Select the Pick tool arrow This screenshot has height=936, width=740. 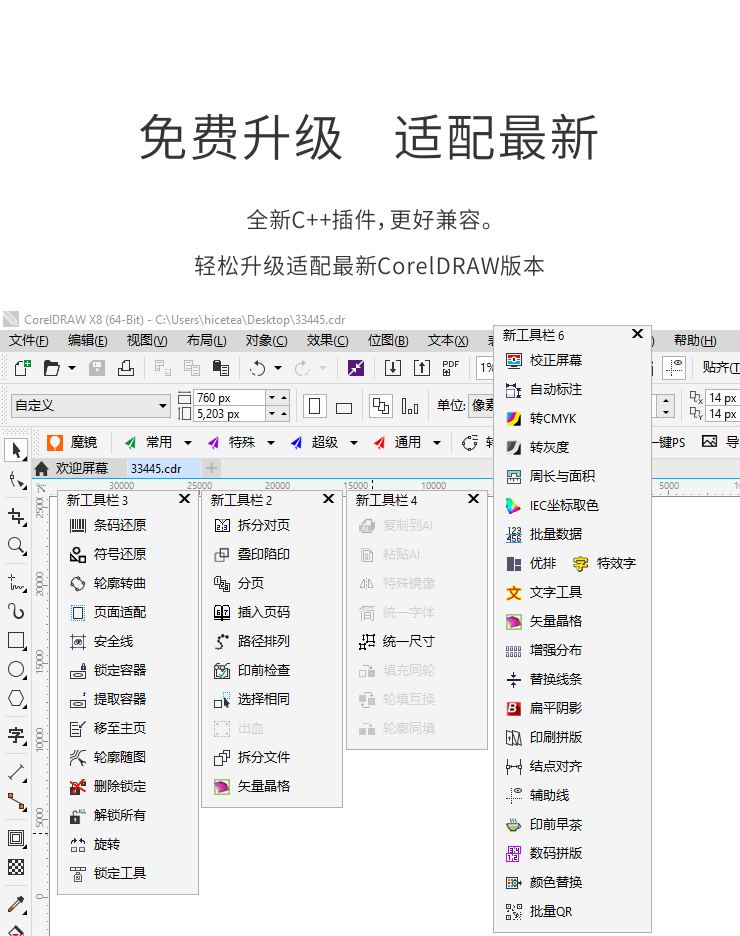17,450
